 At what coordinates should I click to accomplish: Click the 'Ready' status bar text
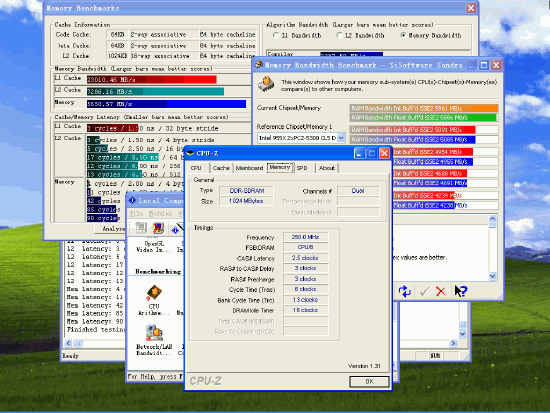click(x=71, y=356)
